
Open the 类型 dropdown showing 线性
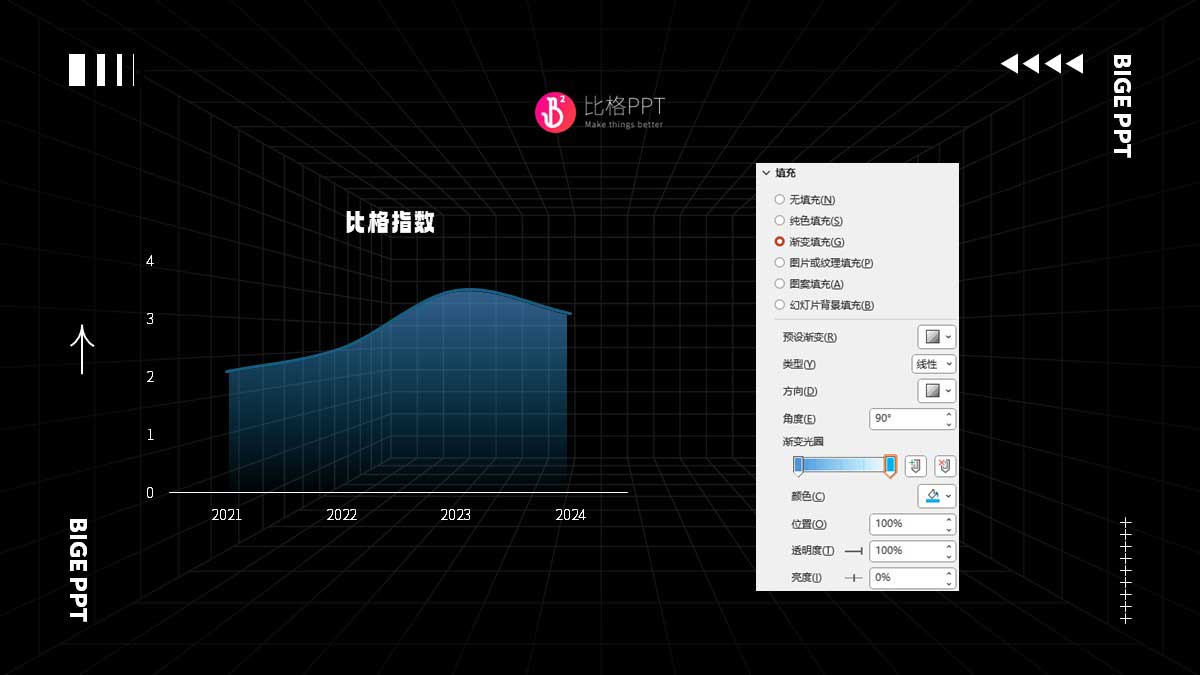(x=933, y=364)
